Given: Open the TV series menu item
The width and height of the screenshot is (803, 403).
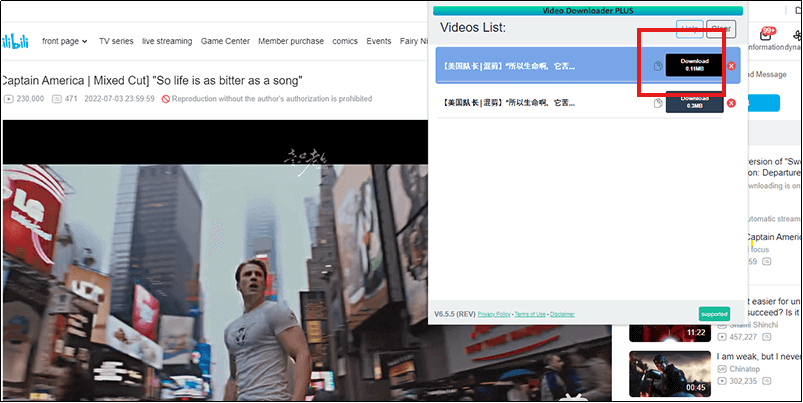Looking at the screenshot, I should [x=116, y=41].
